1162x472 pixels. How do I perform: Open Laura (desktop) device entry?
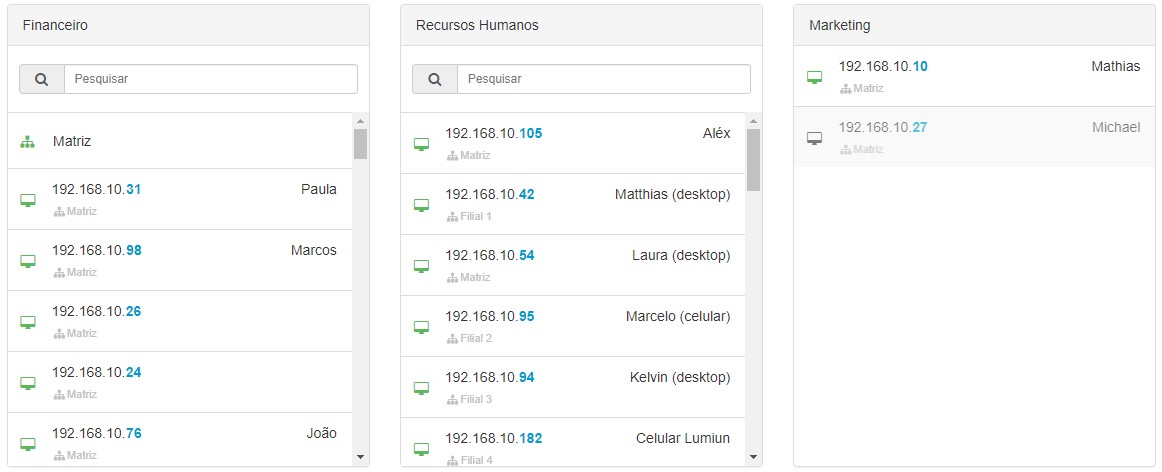pyautogui.click(x=573, y=265)
